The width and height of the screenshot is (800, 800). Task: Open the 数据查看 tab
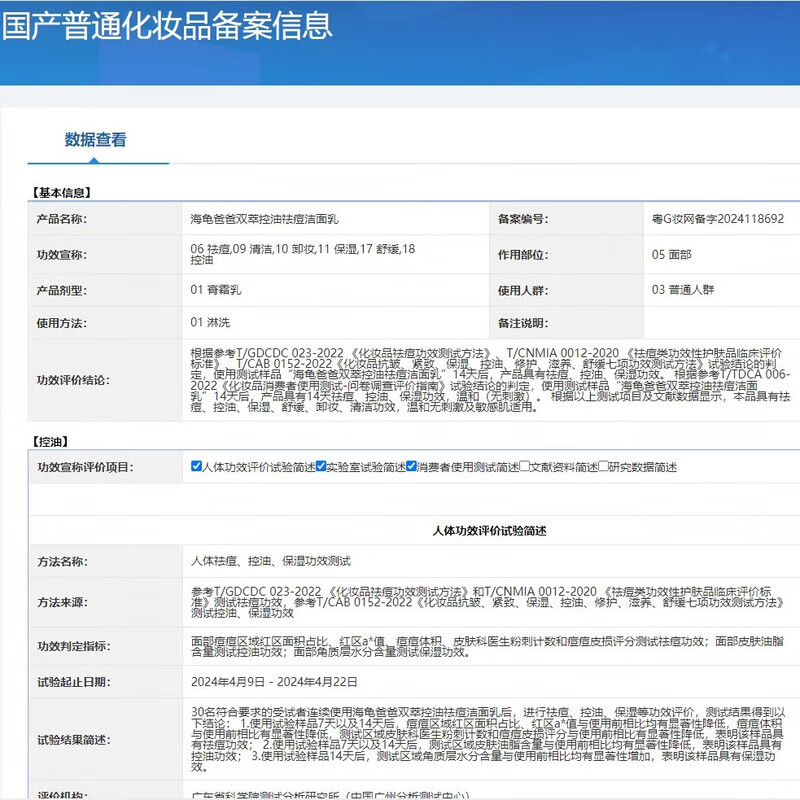coord(96,140)
